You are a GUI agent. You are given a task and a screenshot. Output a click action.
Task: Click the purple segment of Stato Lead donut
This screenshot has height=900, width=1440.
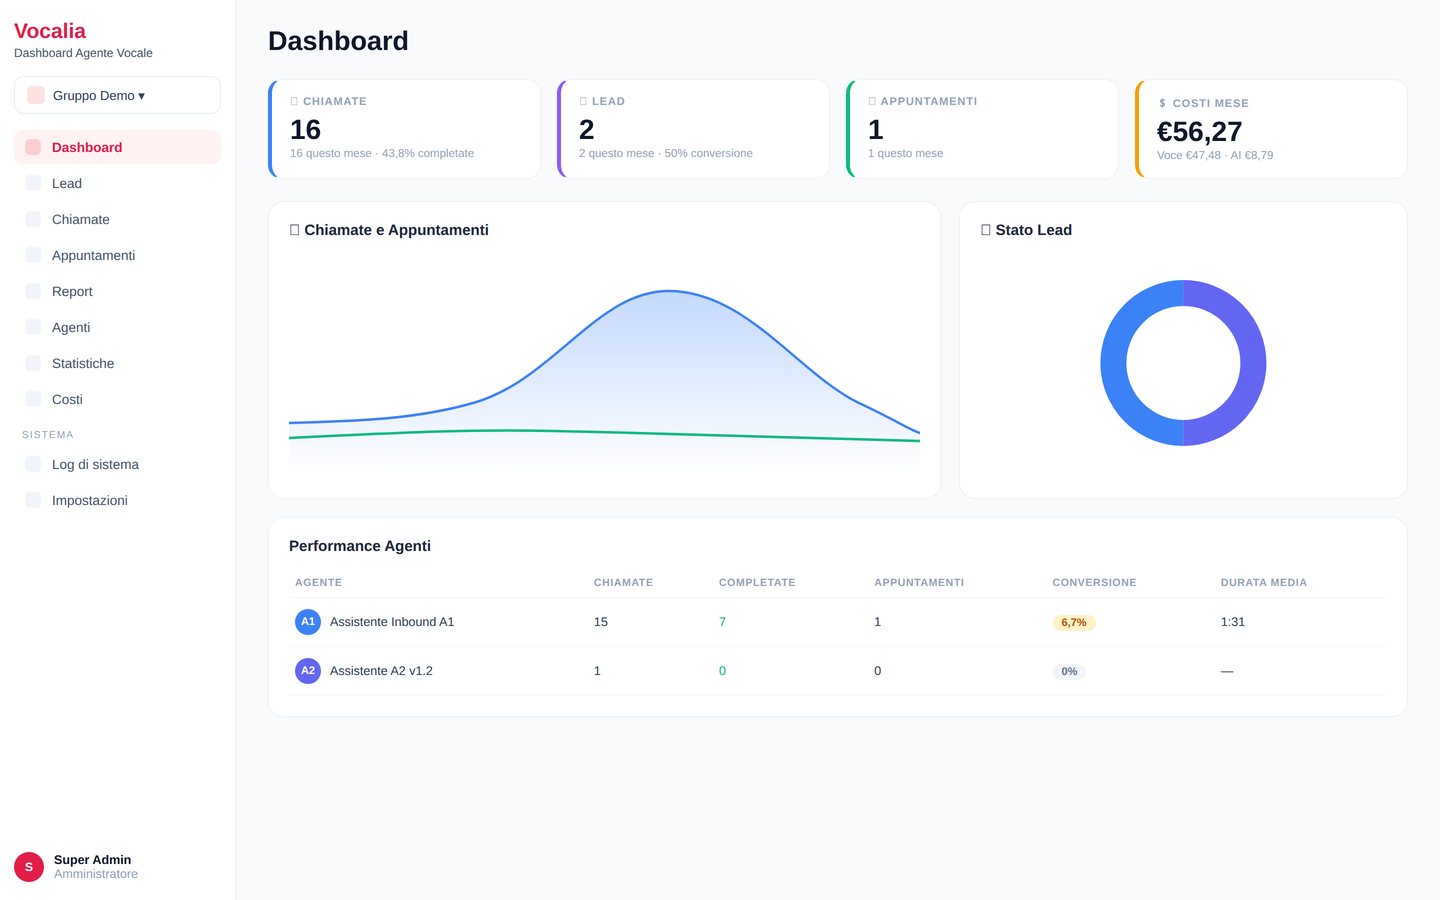tap(1254, 363)
